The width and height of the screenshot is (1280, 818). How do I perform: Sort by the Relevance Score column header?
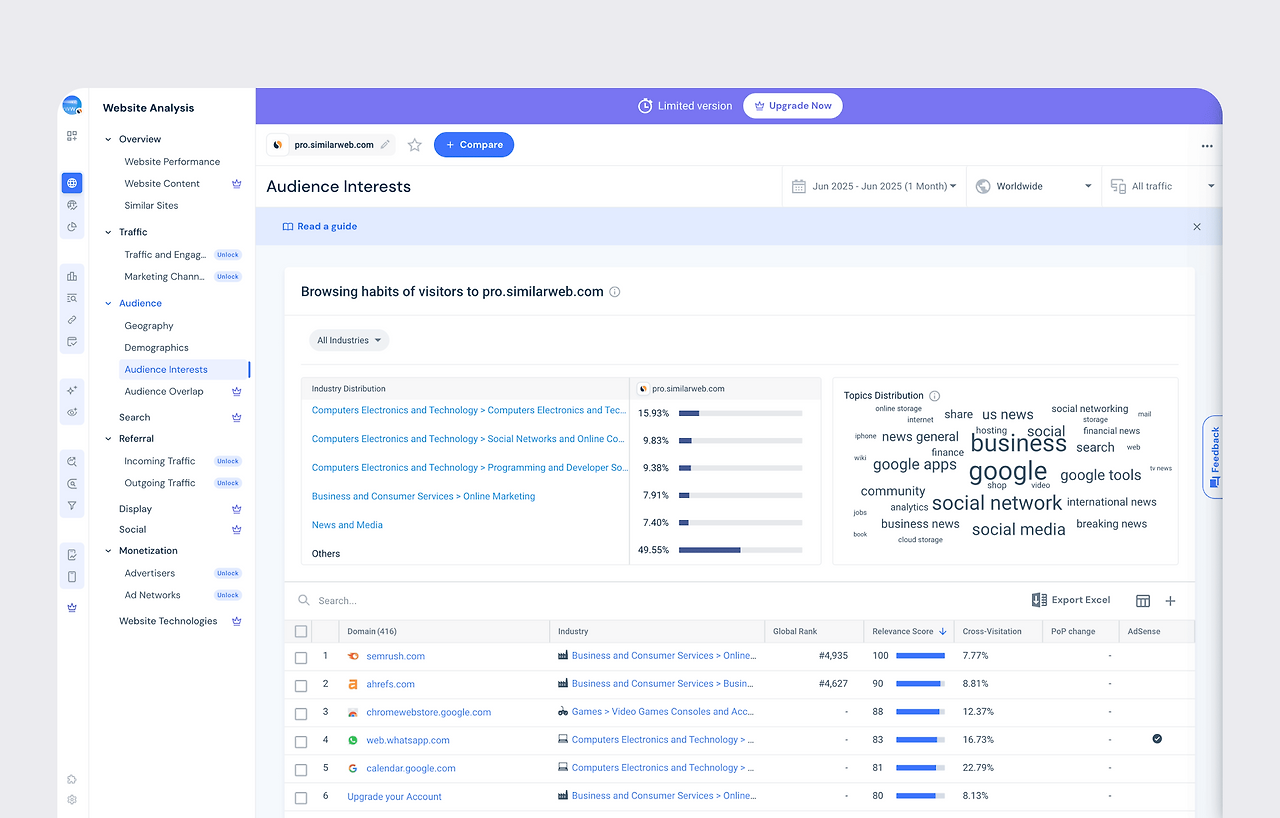pyautogui.click(x=909, y=632)
